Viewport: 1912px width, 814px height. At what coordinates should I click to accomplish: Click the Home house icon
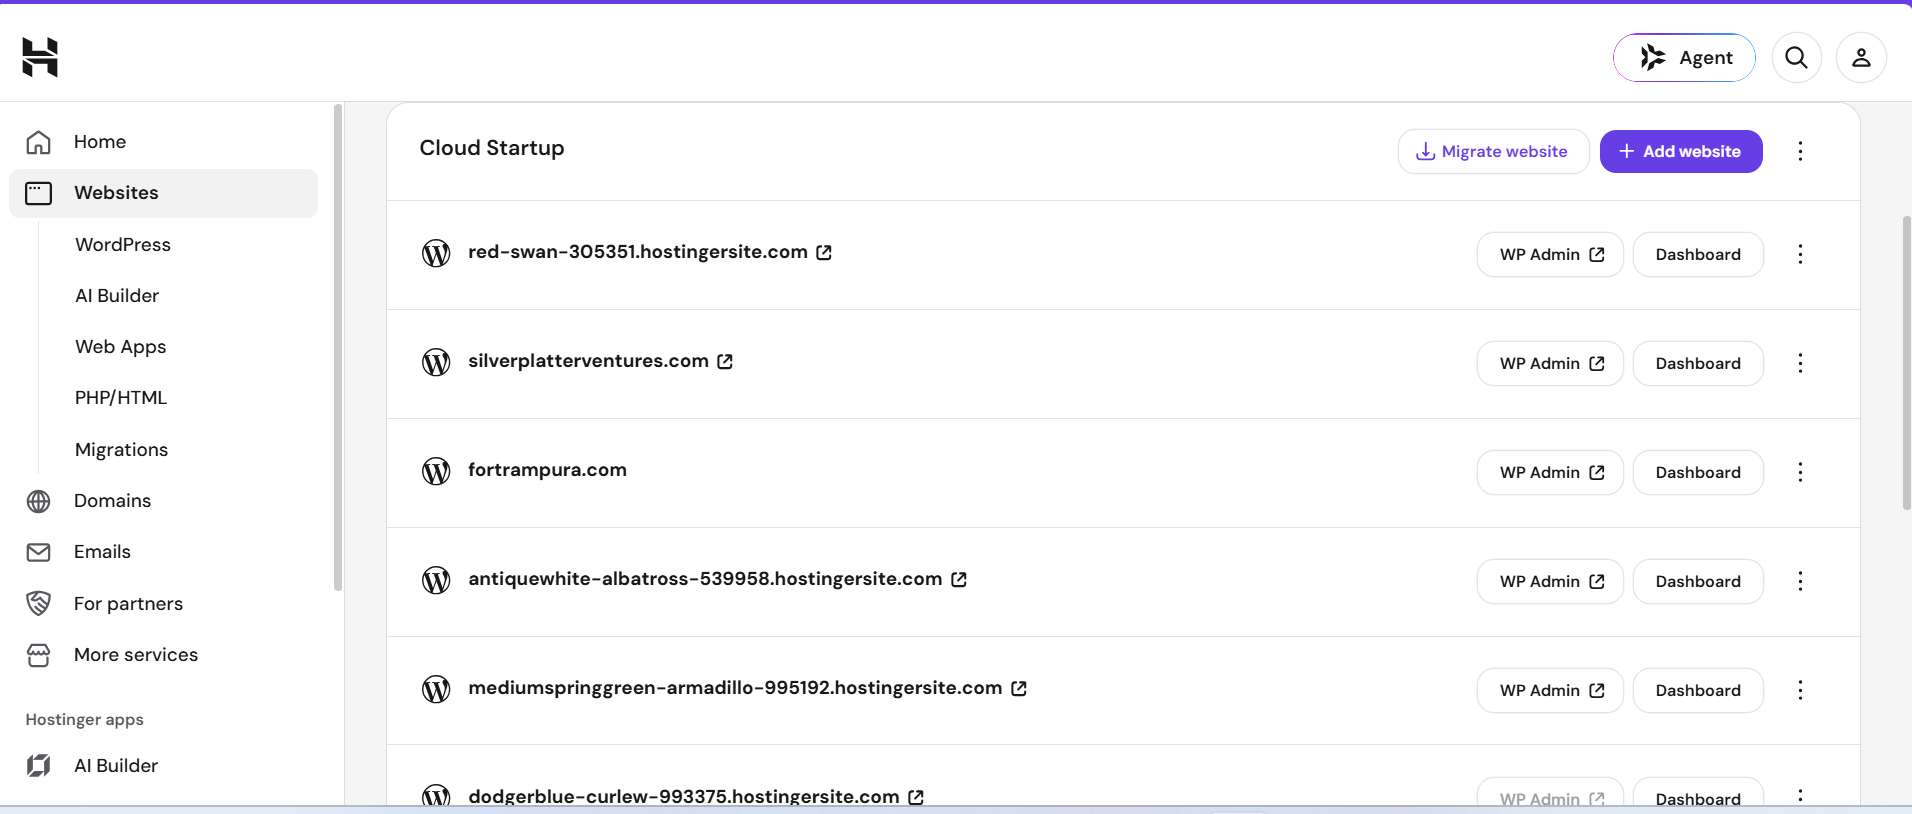38,142
